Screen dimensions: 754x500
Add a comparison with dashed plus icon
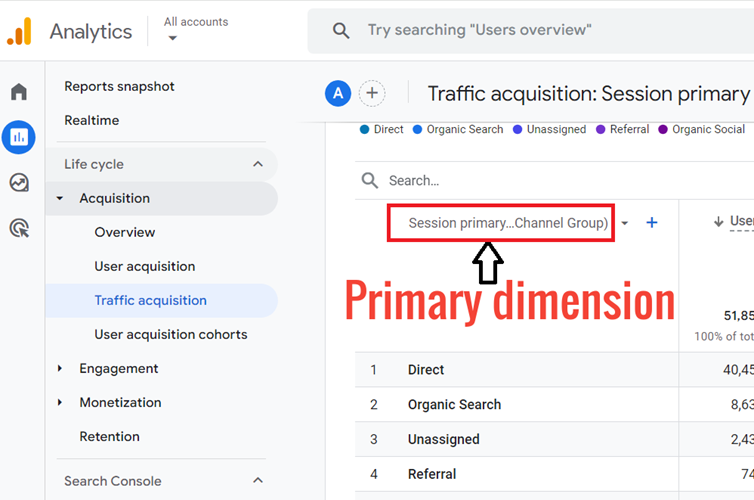pyautogui.click(x=372, y=93)
